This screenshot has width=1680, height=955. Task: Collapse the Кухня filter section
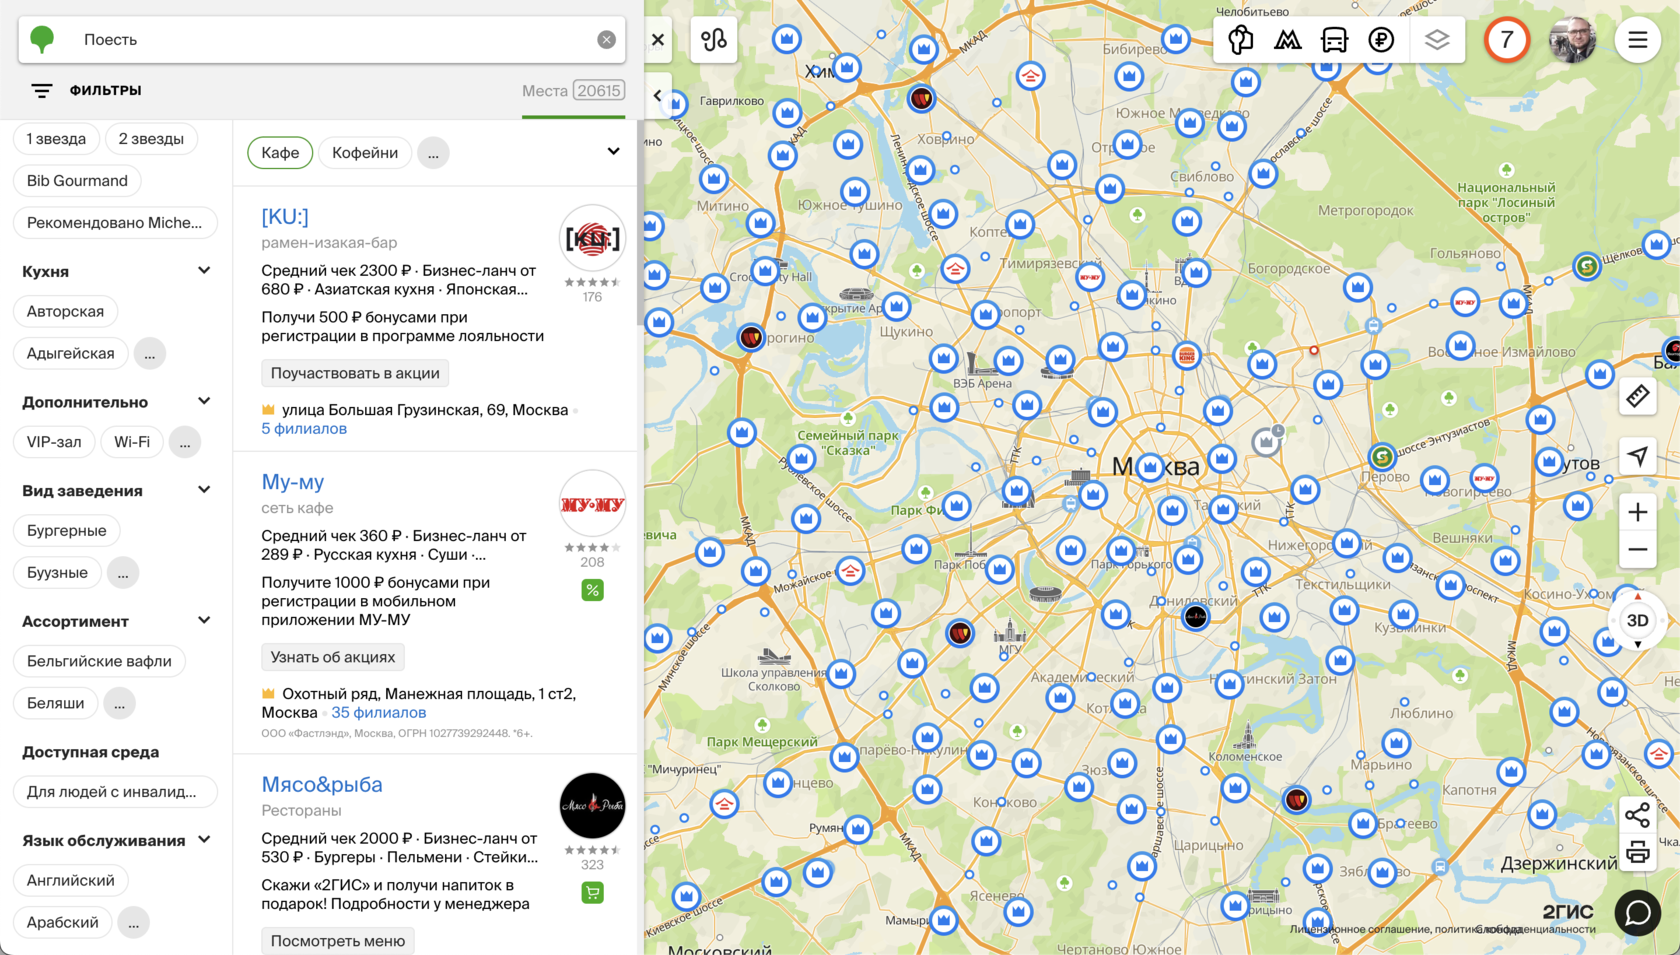204,271
